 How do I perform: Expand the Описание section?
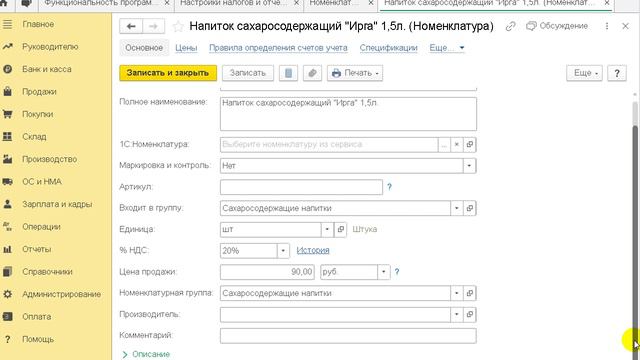click(146, 354)
